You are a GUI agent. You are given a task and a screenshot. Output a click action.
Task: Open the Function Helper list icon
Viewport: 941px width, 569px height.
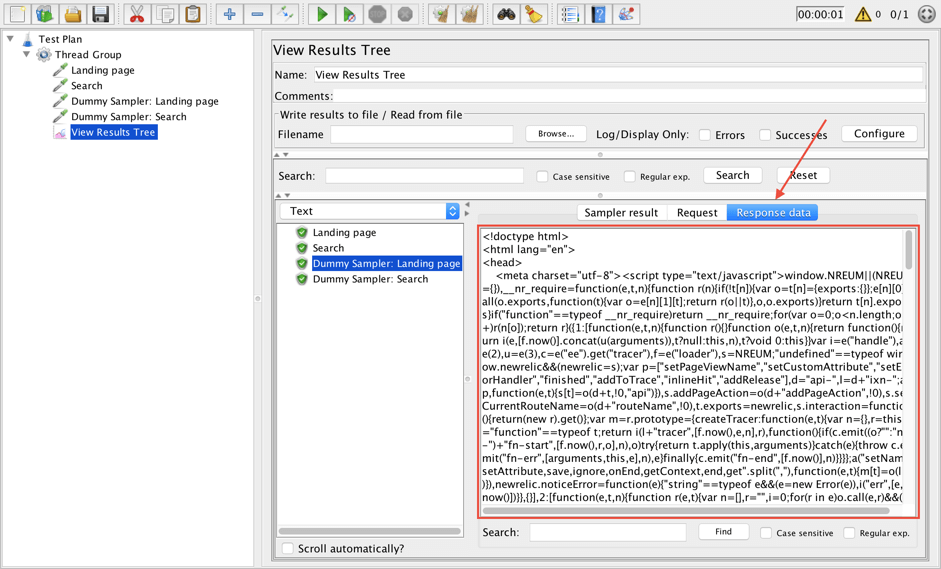coord(570,14)
